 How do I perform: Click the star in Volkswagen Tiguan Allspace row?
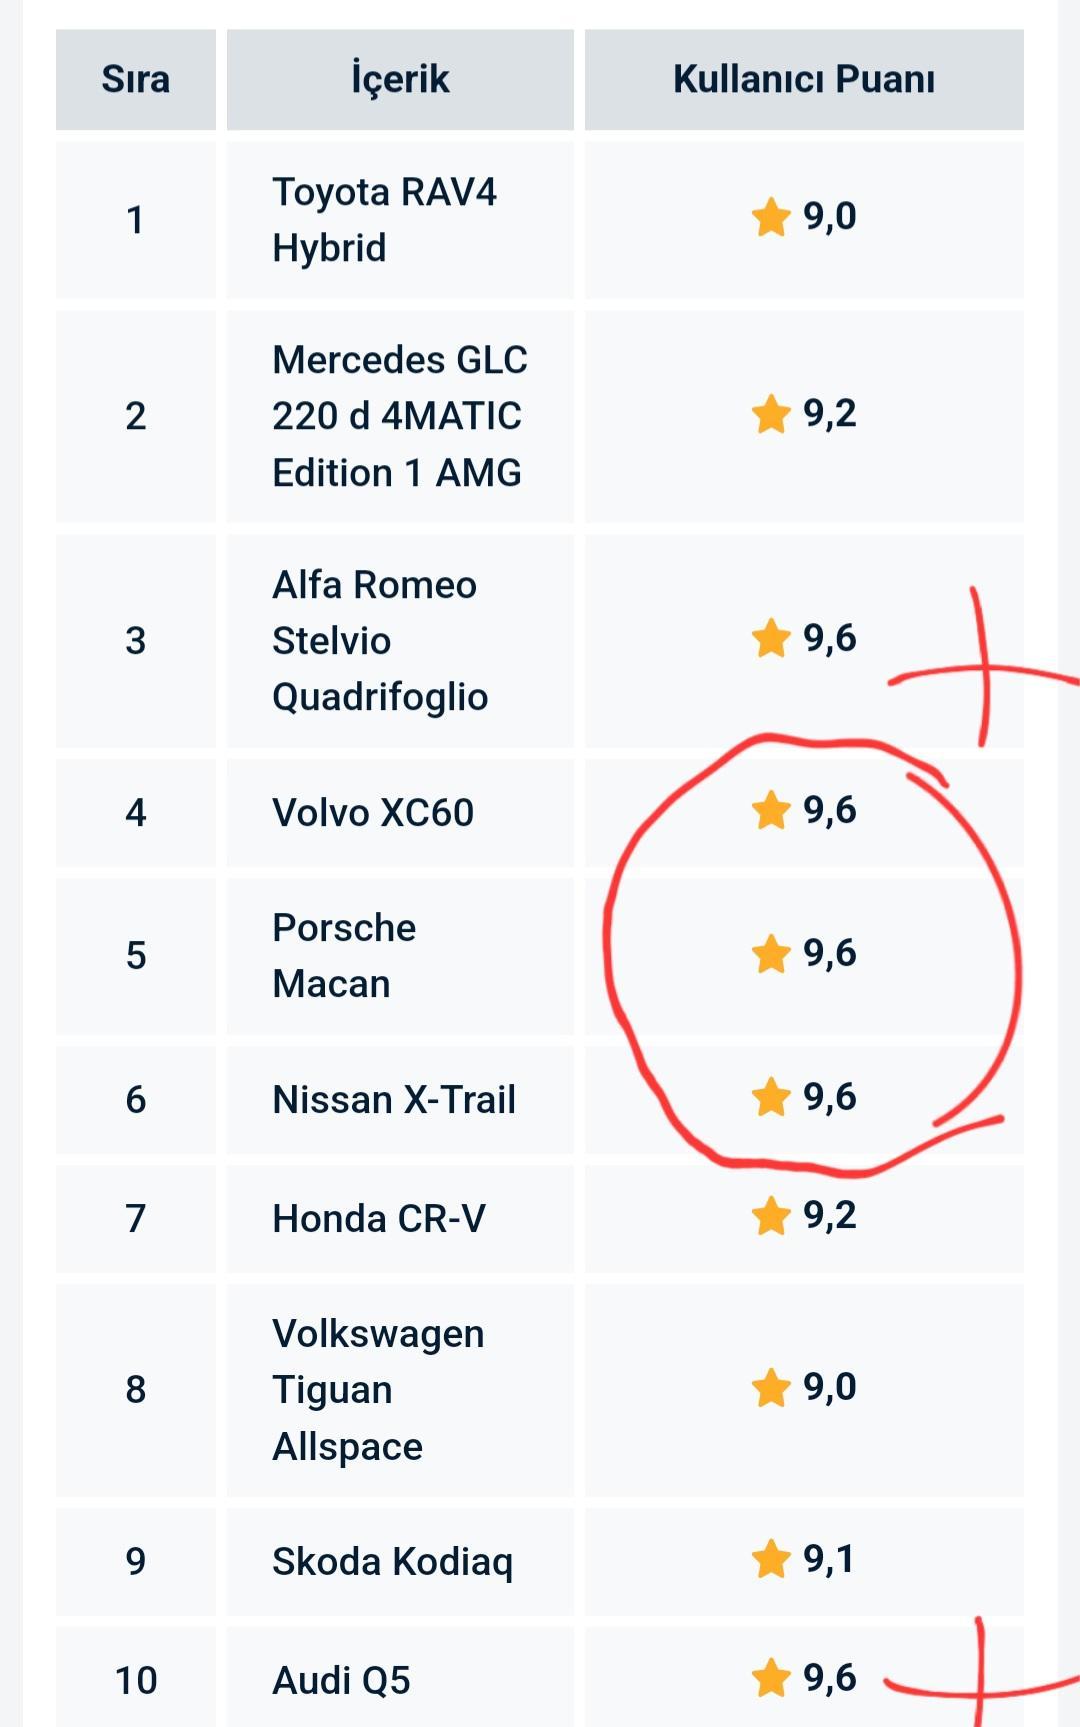(771, 1388)
